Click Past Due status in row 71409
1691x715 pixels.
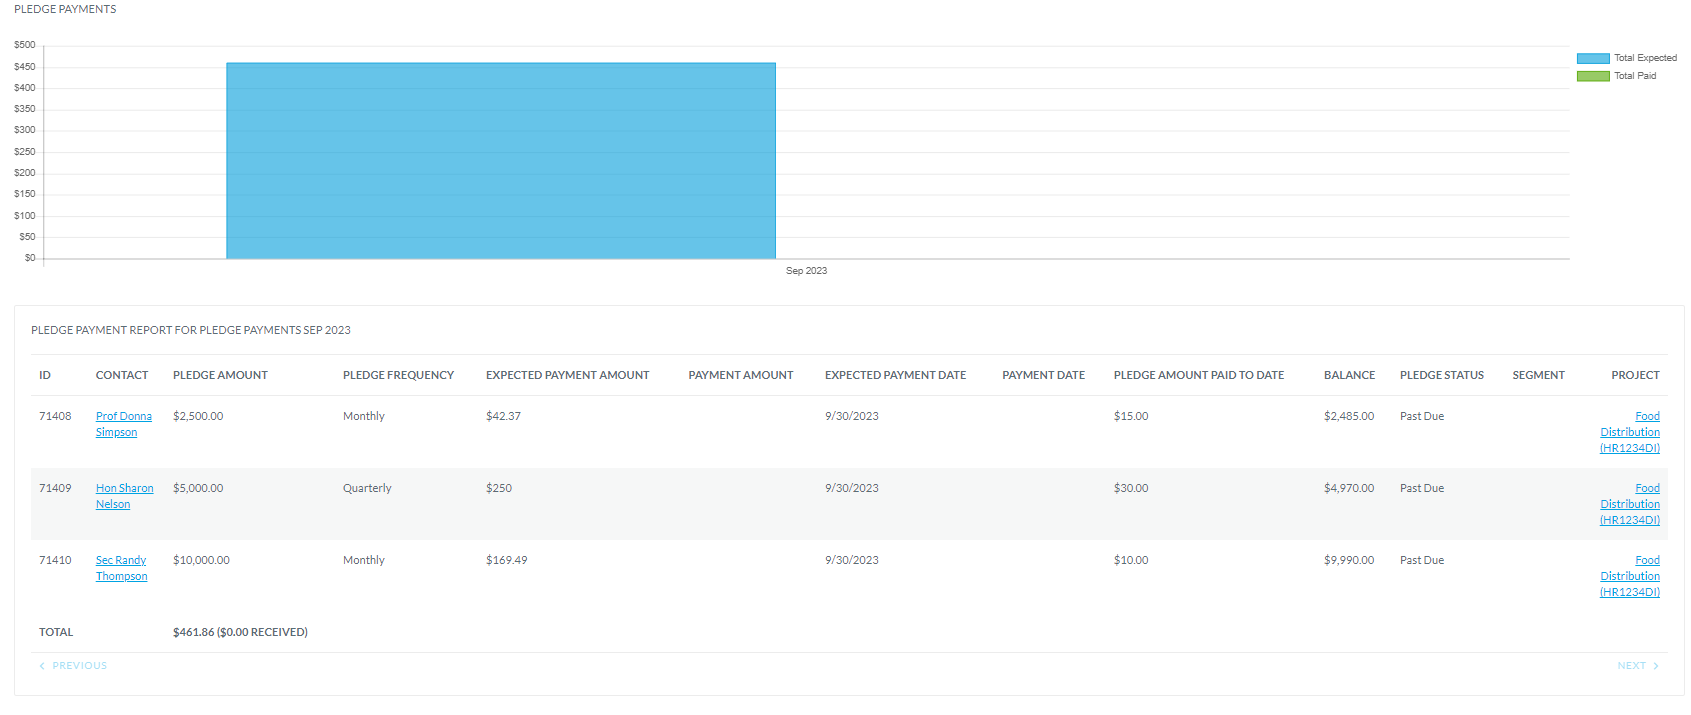(x=1422, y=488)
